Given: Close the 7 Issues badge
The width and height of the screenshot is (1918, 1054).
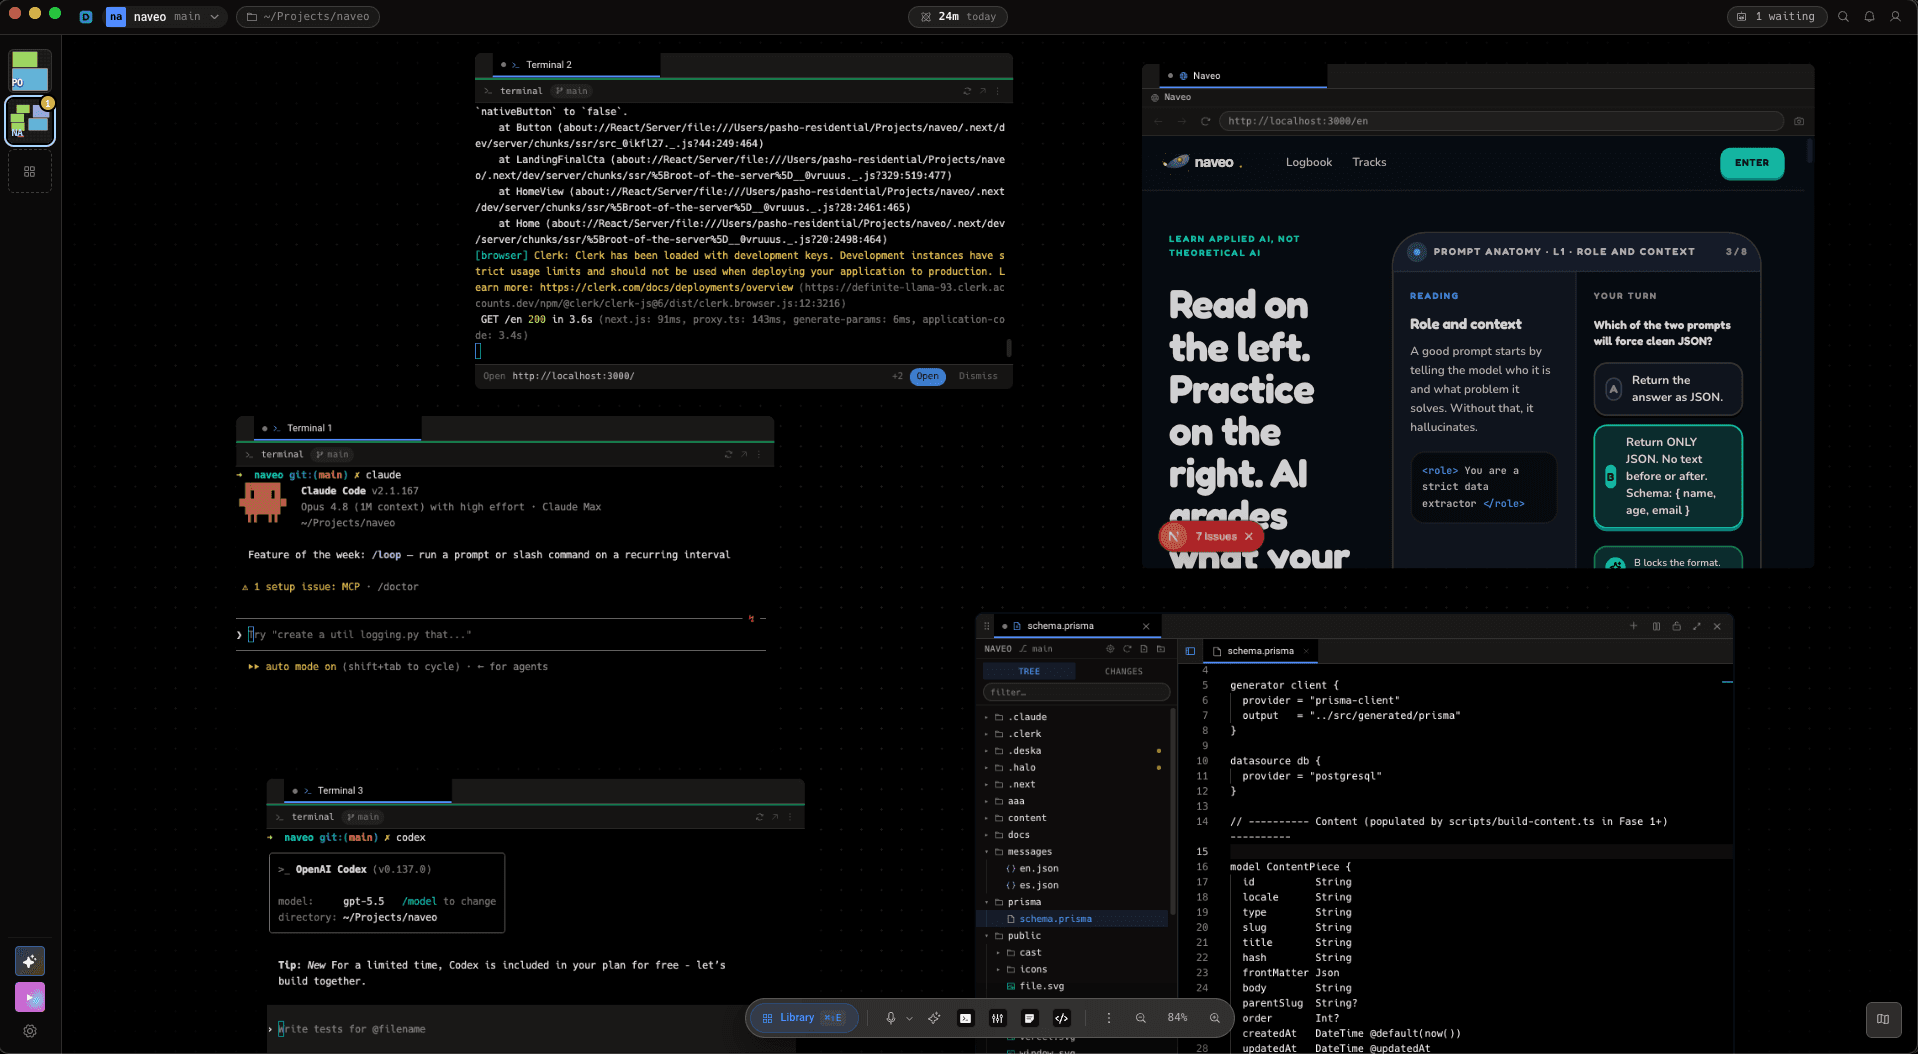Looking at the screenshot, I should coord(1248,537).
